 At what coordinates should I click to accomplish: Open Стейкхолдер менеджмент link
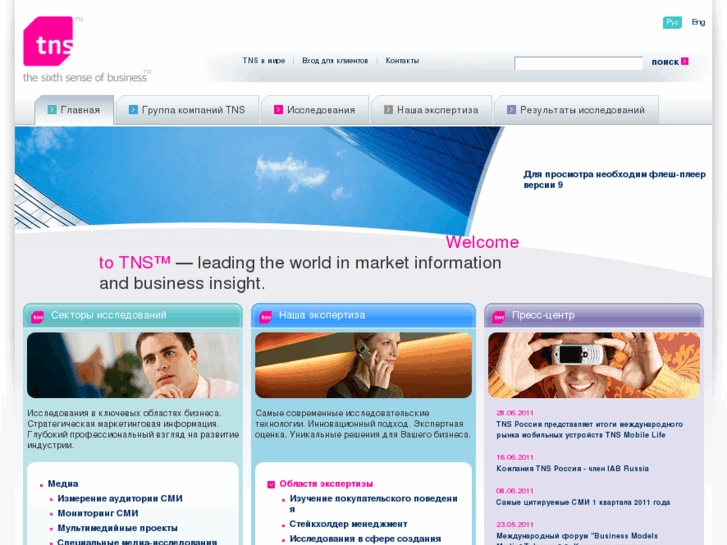click(x=348, y=524)
